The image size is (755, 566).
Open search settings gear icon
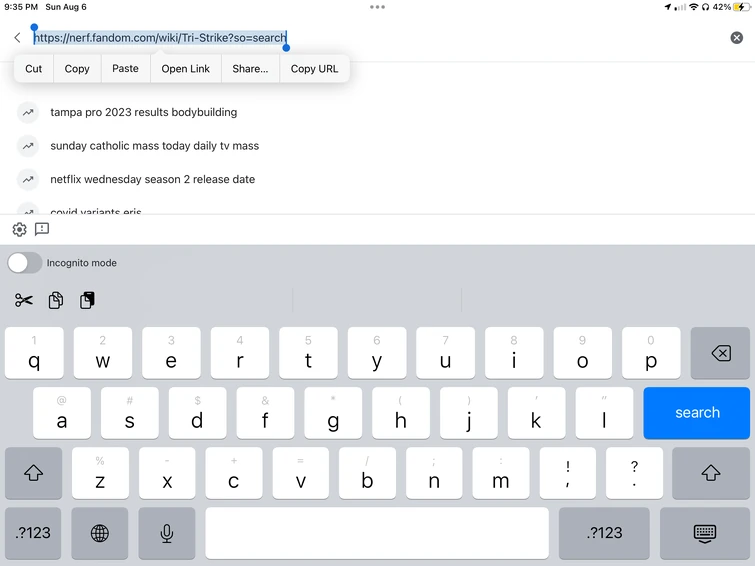pos(19,229)
